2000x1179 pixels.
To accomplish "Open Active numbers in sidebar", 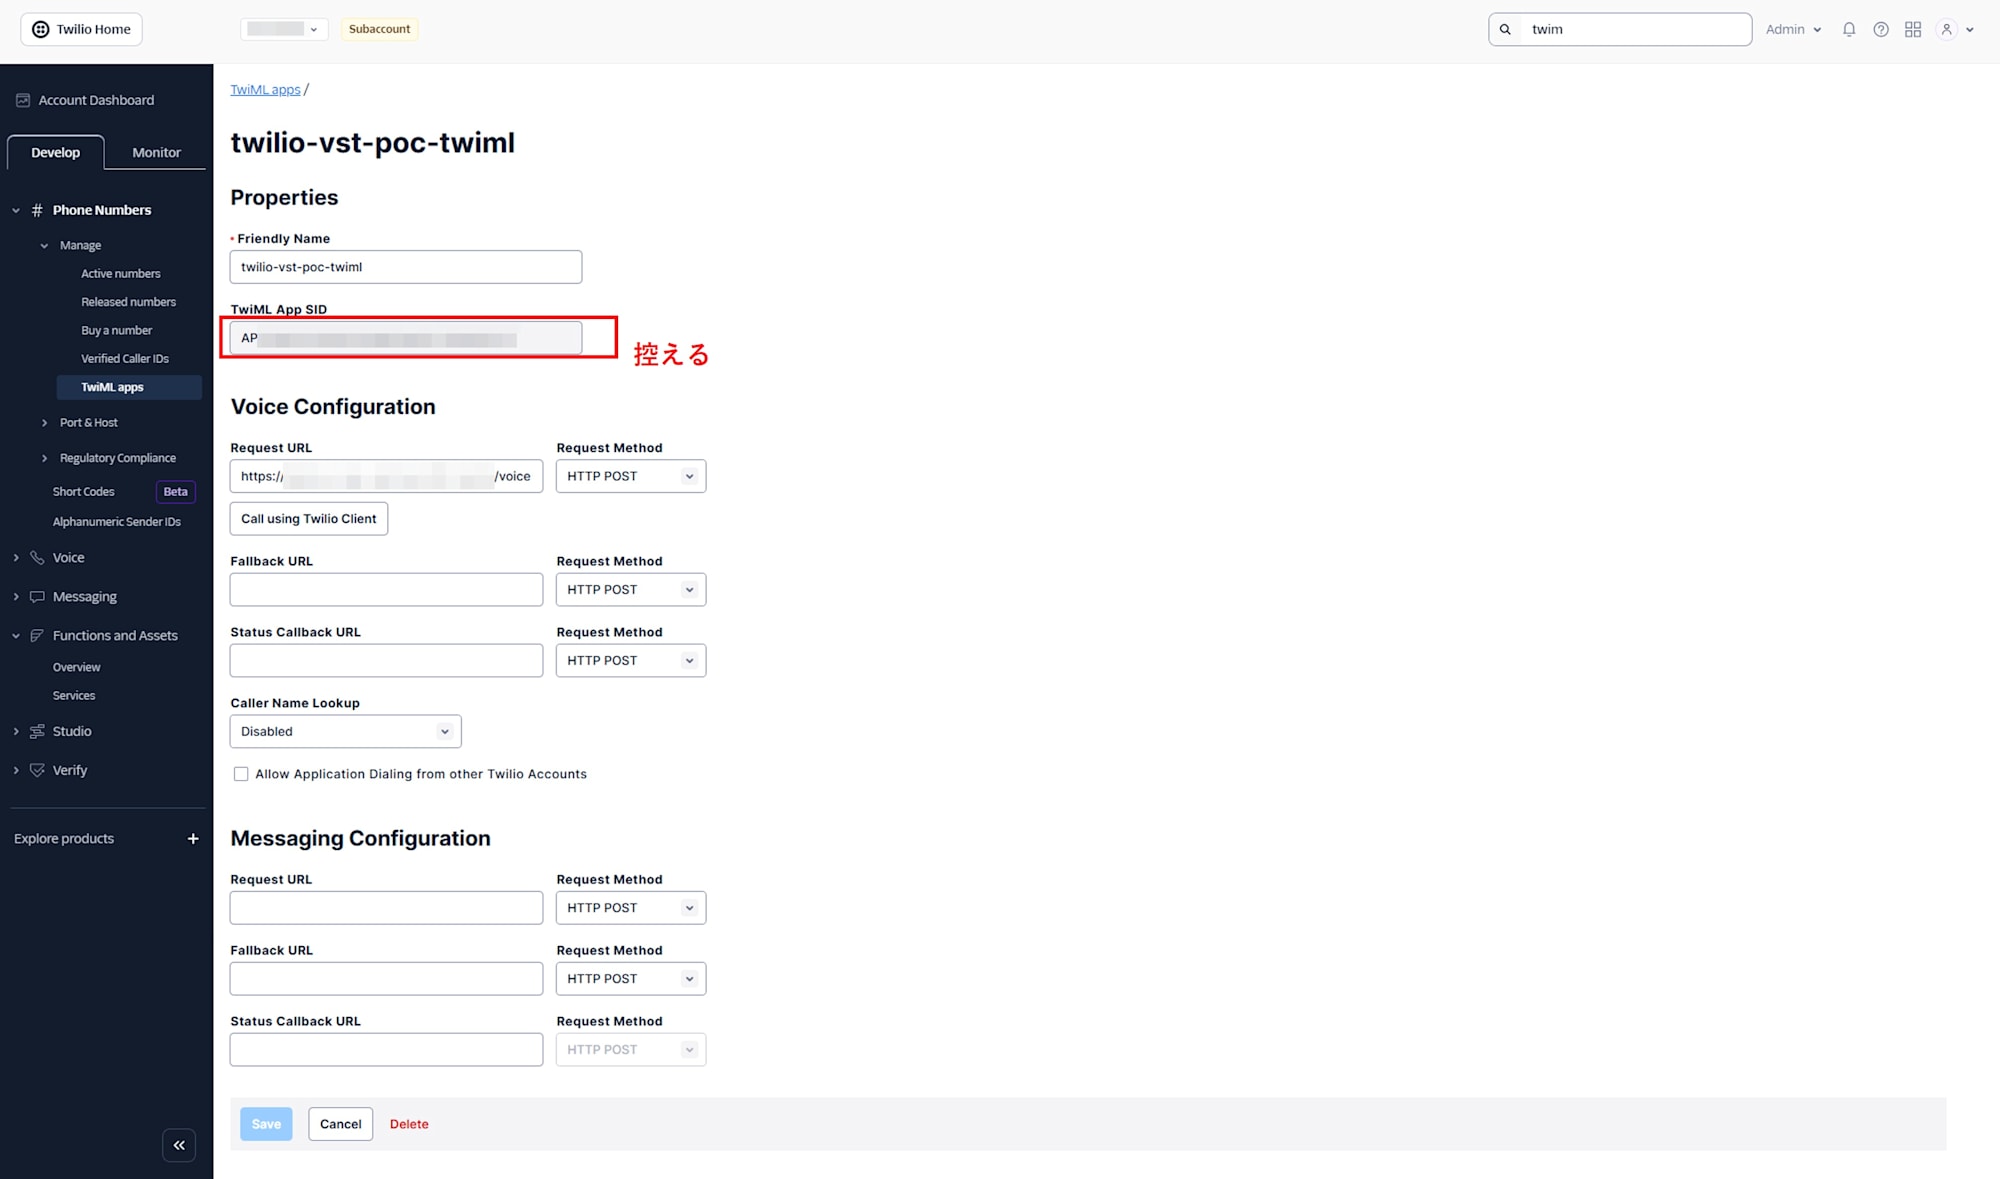I will coord(120,273).
